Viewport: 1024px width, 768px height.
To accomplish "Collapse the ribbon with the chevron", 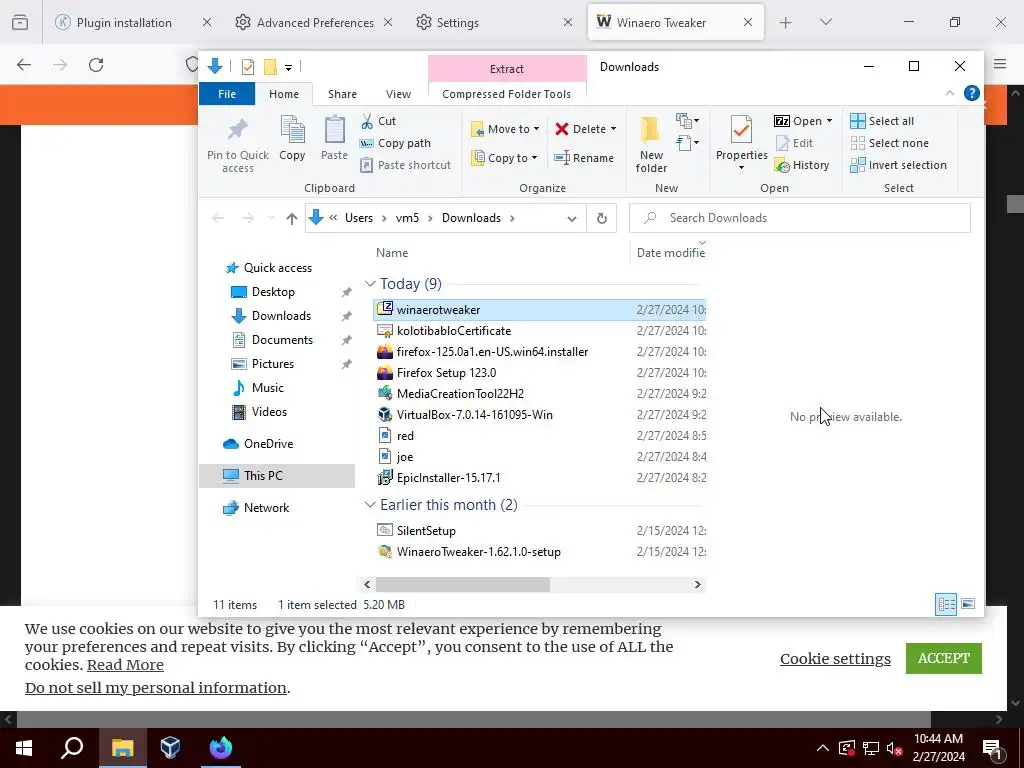I will click(950, 93).
